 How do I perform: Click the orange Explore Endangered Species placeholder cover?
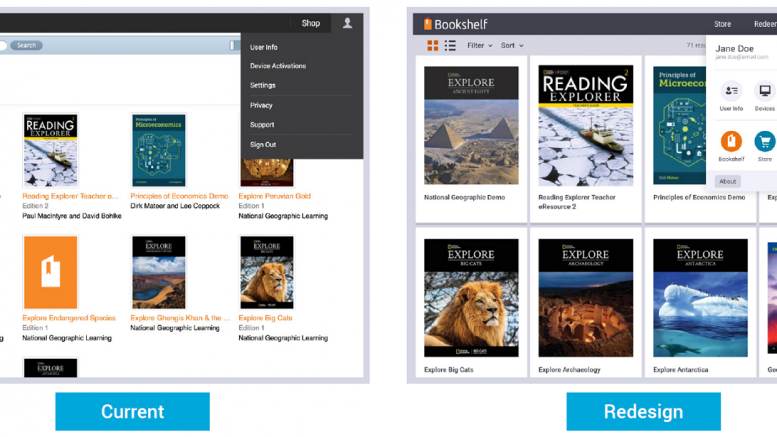[51, 273]
